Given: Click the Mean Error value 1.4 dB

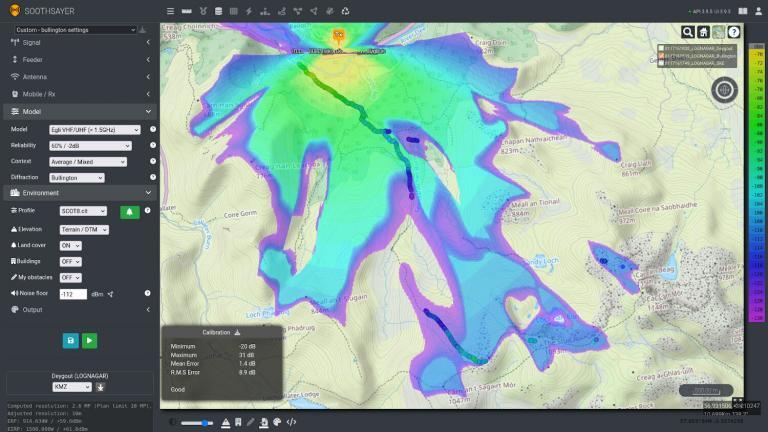Looking at the screenshot, I should coord(247,364).
